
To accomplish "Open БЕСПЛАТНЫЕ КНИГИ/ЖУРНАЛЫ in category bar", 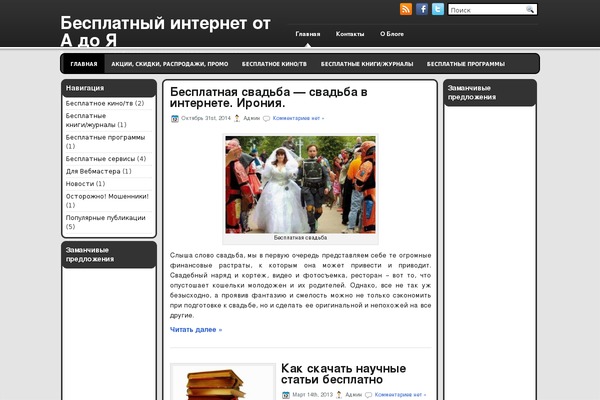I will click(x=367, y=64).
